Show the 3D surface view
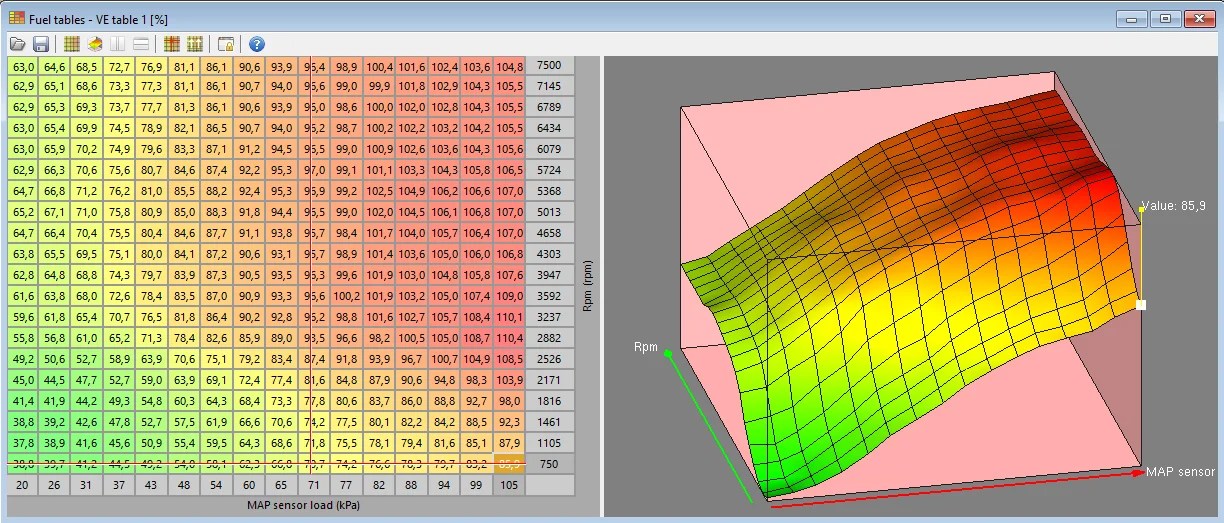 [95, 44]
